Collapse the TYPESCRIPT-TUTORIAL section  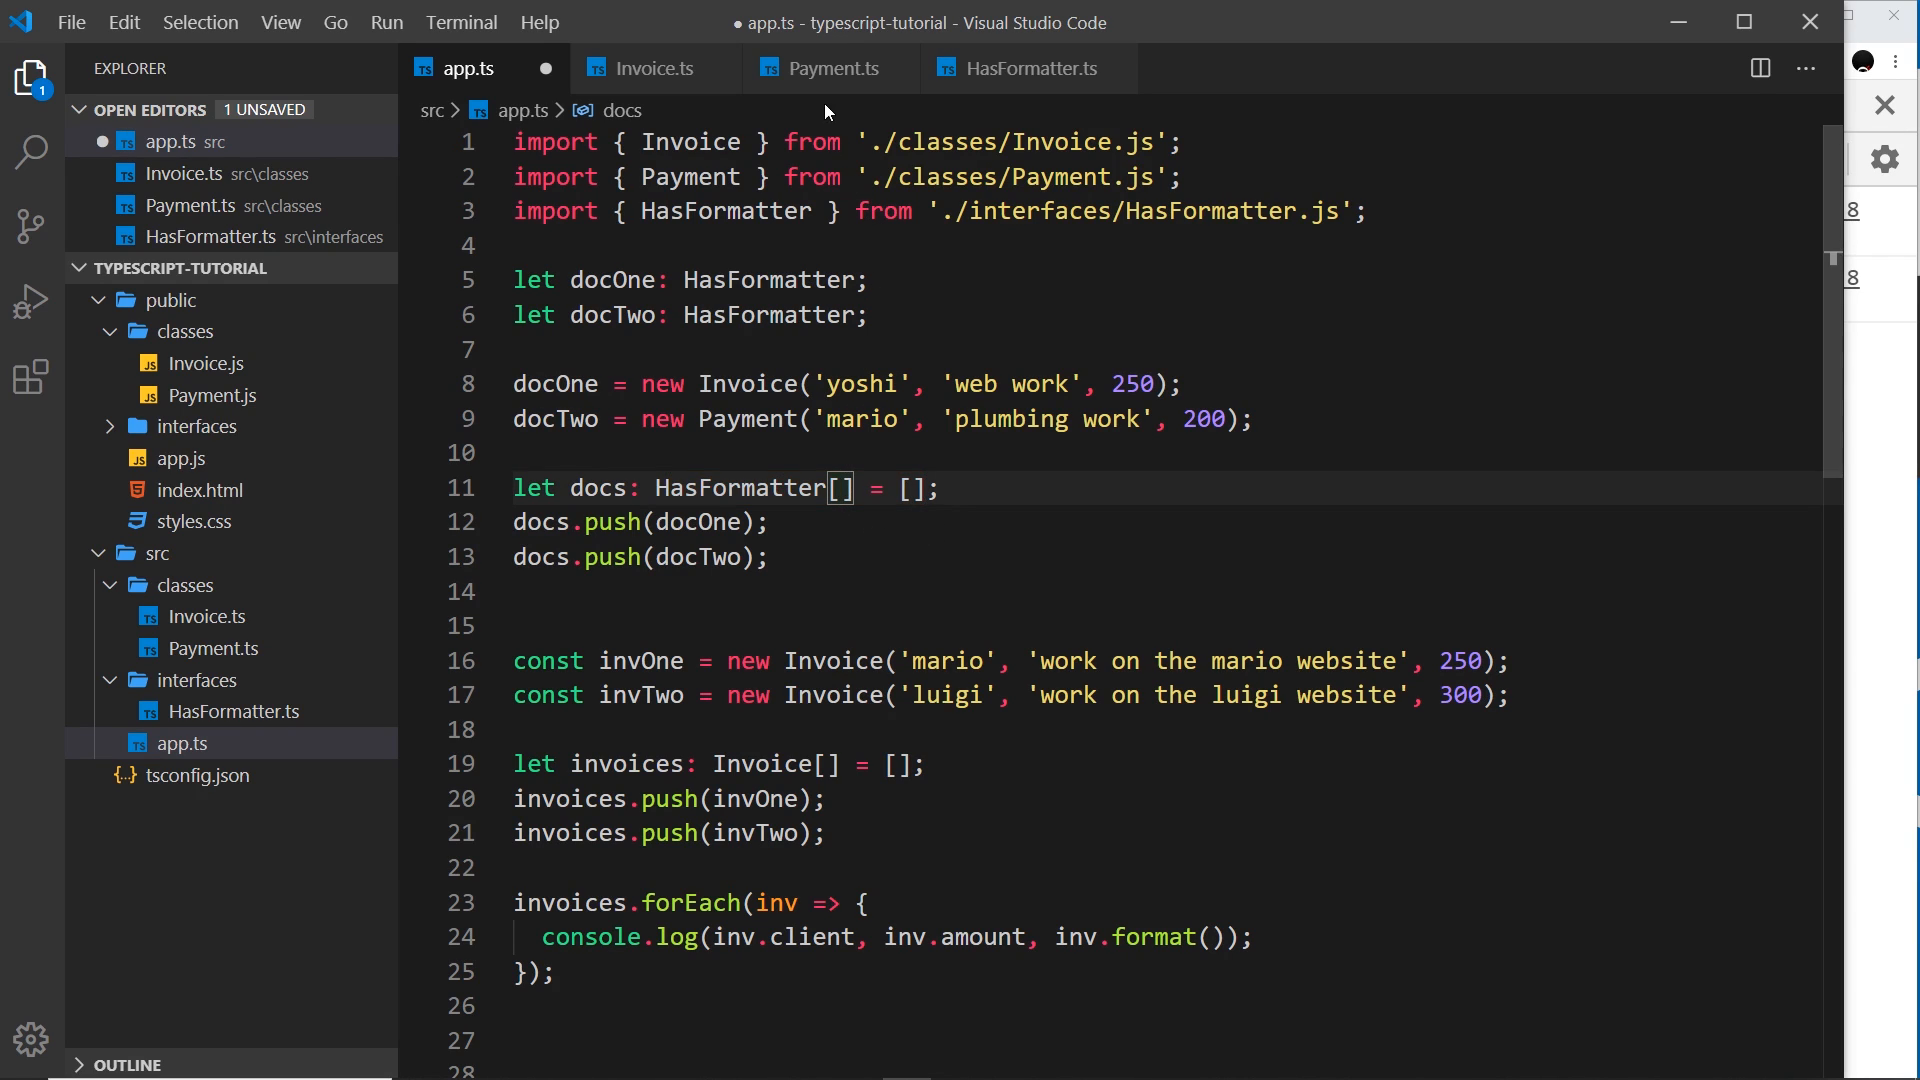[x=80, y=268]
